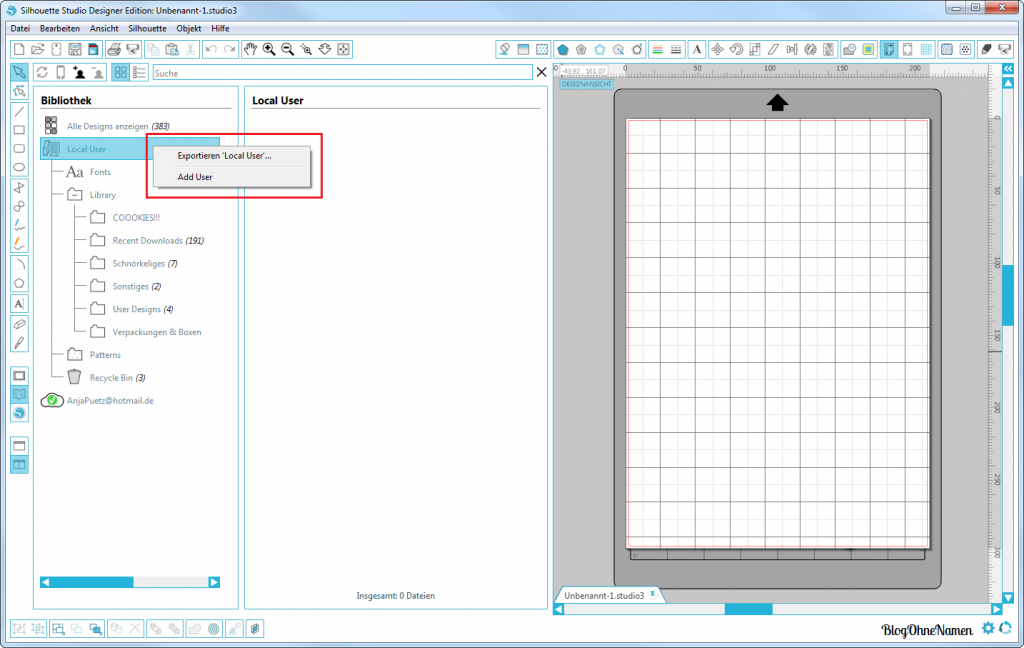This screenshot has width=1024, height=648.
Task: Click the library sync refresh icon
Action: [x=42, y=72]
